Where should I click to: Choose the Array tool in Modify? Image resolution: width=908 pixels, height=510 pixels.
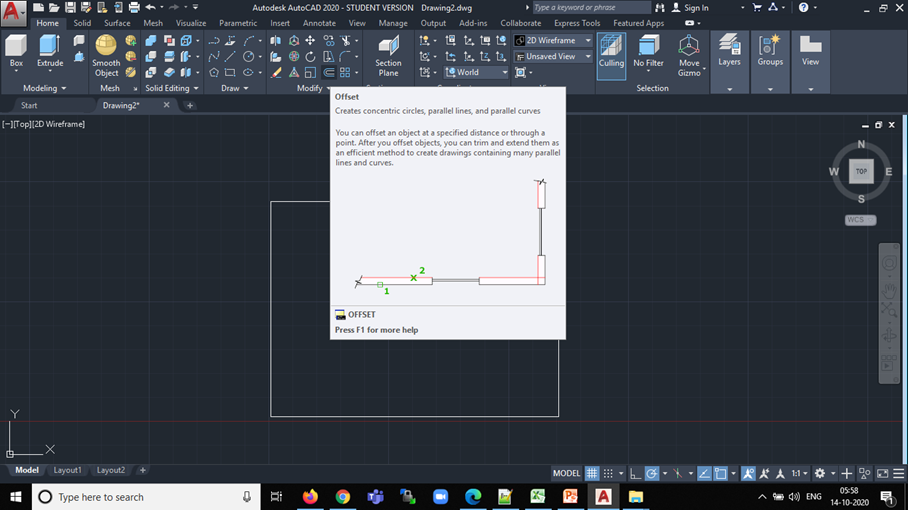pos(345,72)
